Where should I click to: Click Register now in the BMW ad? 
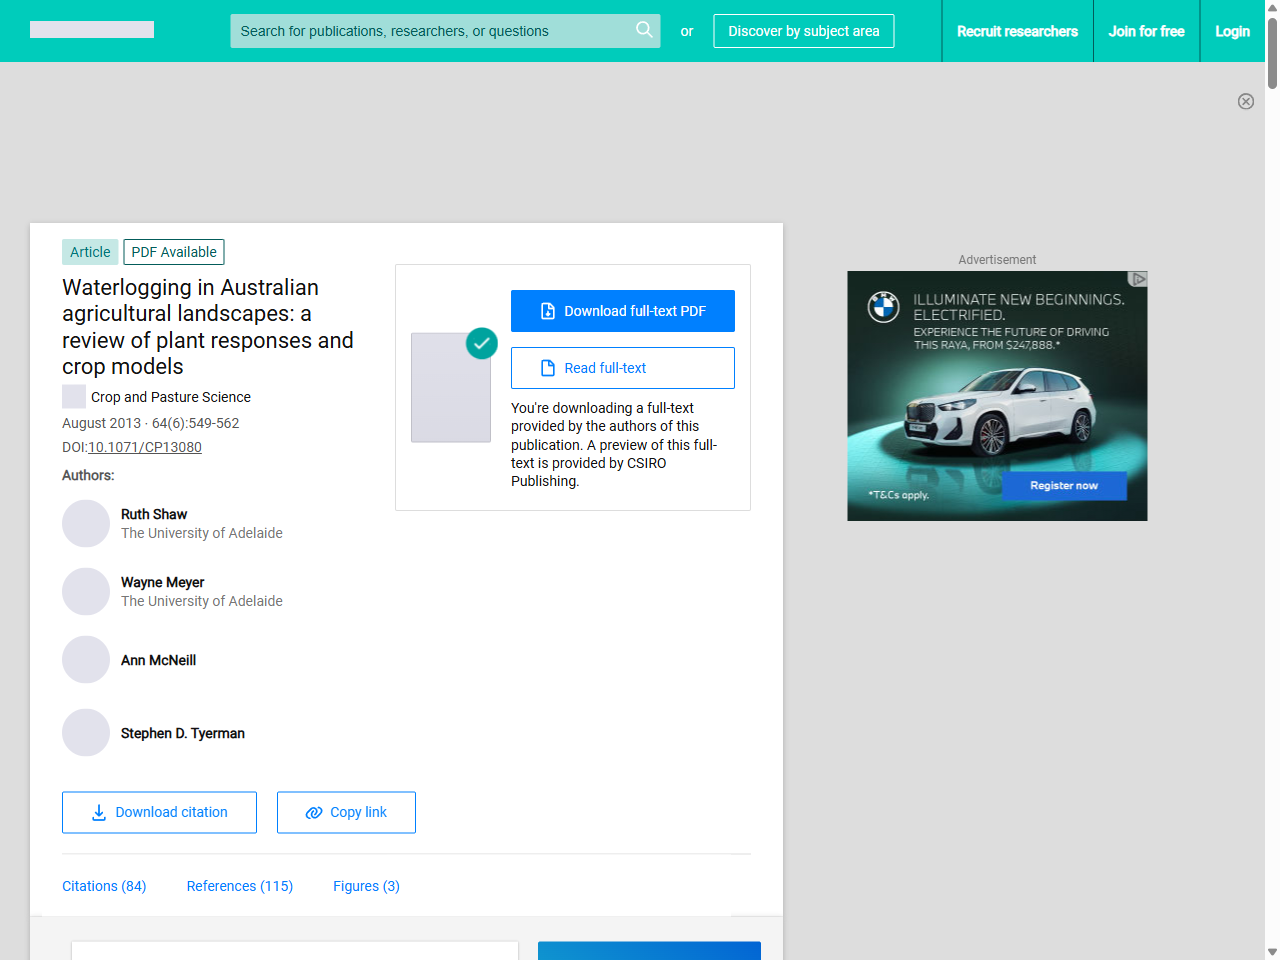click(x=1063, y=485)
